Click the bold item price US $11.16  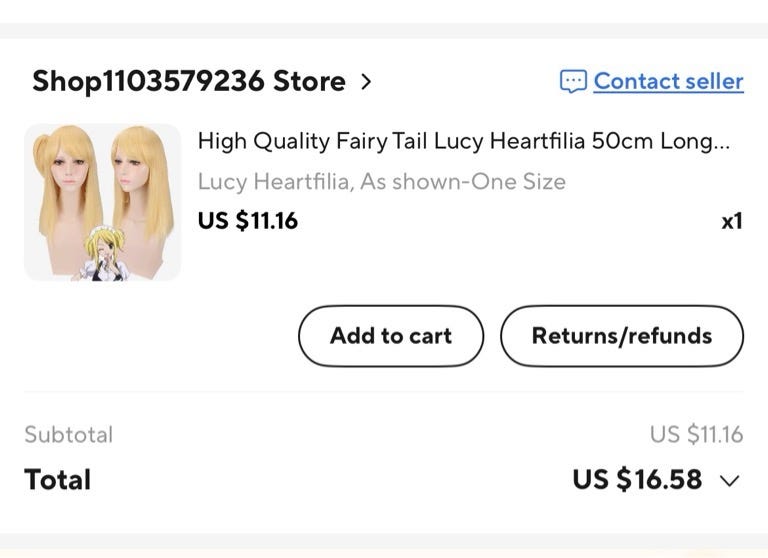(247, 220)
